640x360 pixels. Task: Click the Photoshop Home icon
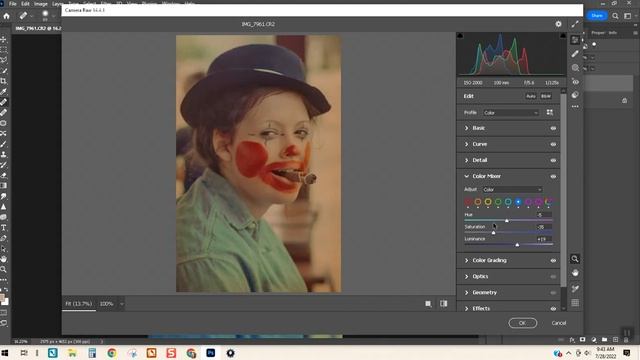pos(7,16)
